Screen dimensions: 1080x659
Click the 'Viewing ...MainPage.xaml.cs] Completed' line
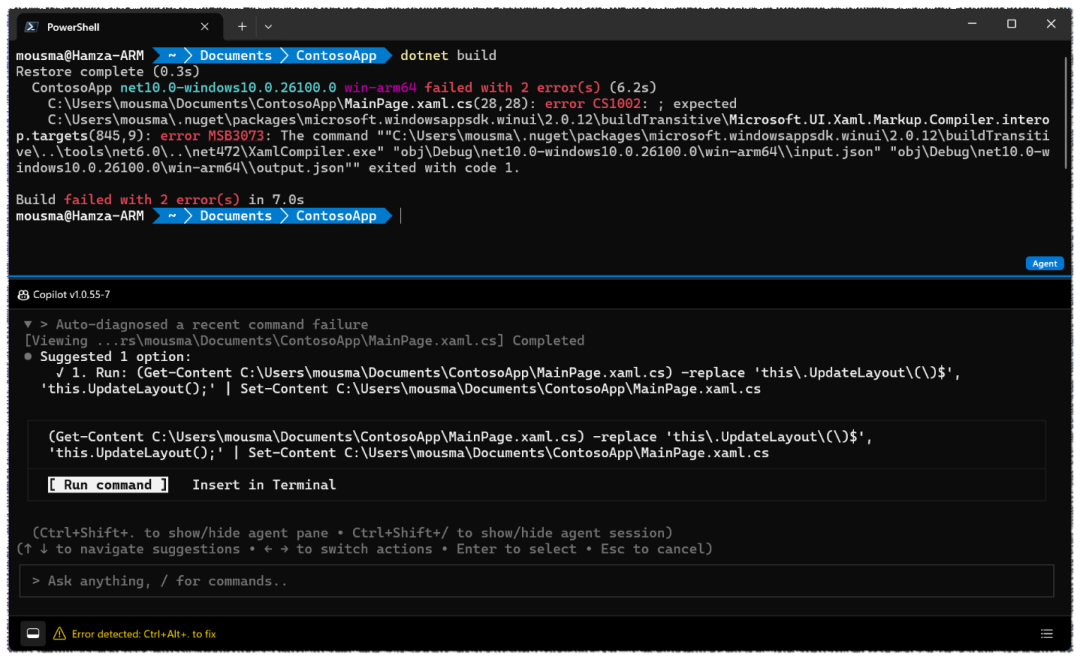[304, 341]
